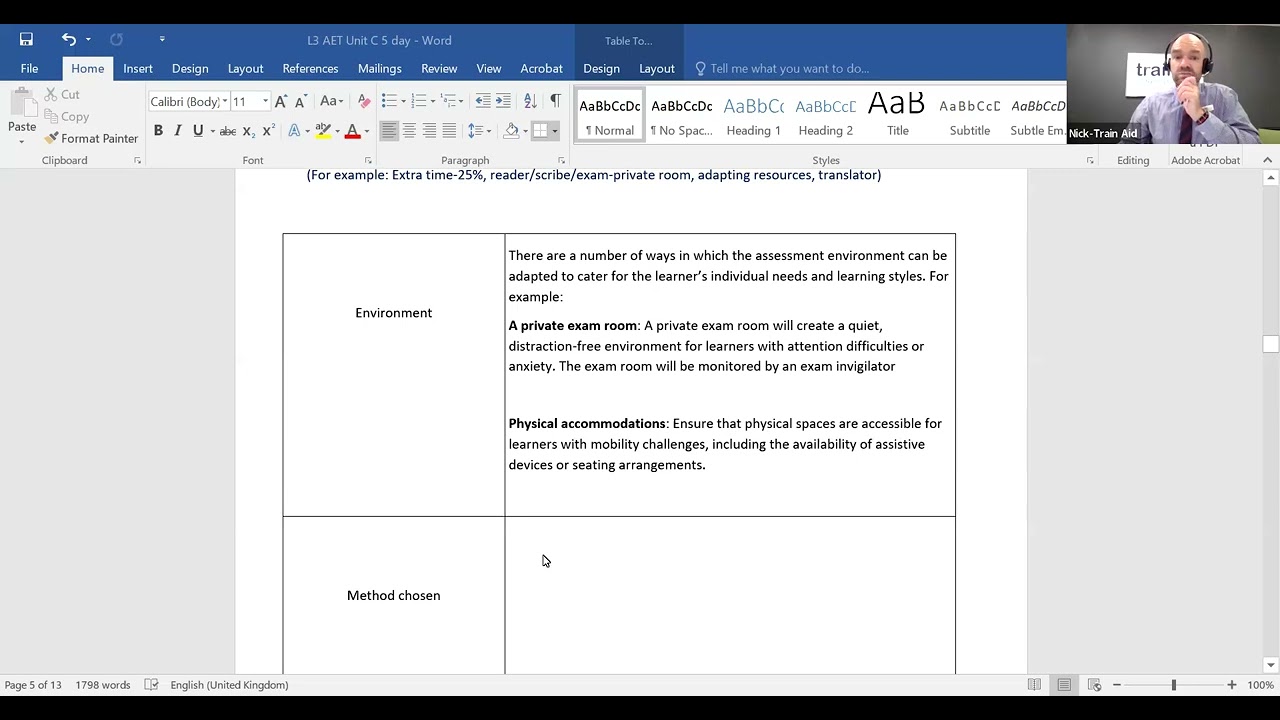Open the Review tab
This screenshot has height=720, width=1280.
point(439,68)
